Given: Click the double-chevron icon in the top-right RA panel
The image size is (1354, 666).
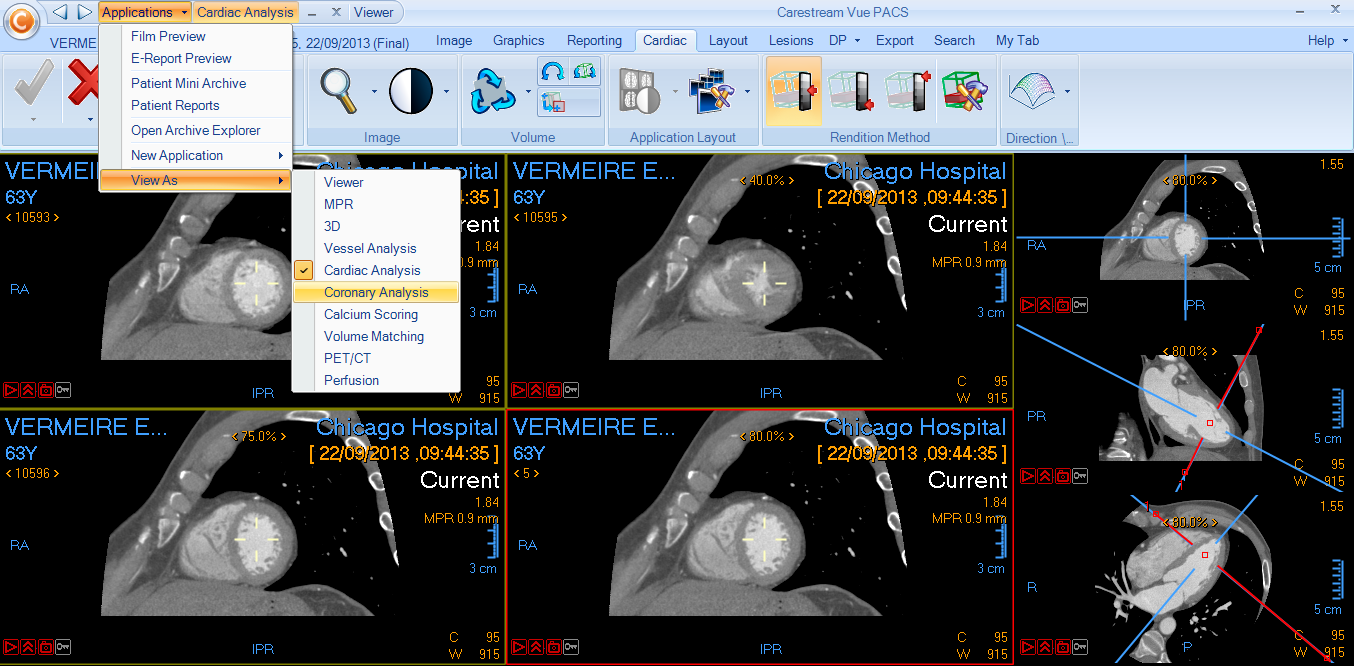Looking at the screenshot, I should pyautogui.click(x=1045, y=305).
